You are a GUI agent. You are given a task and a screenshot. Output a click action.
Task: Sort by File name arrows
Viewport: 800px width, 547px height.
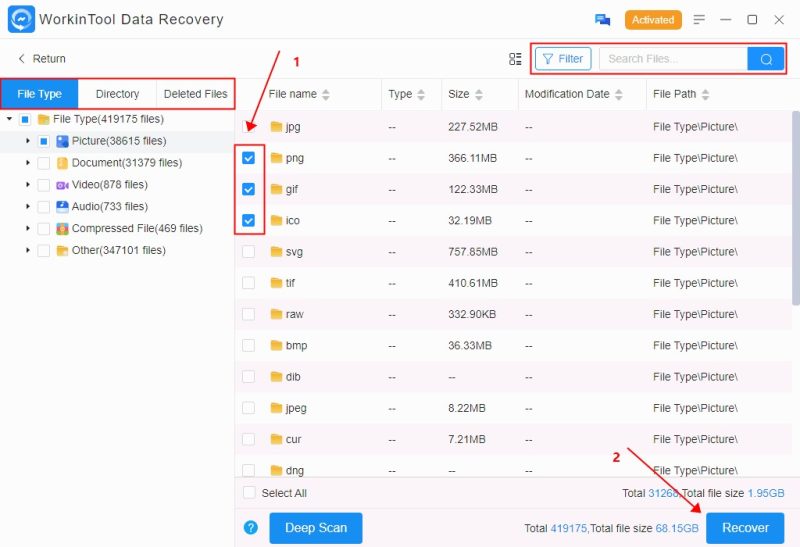tap(326, 95)
